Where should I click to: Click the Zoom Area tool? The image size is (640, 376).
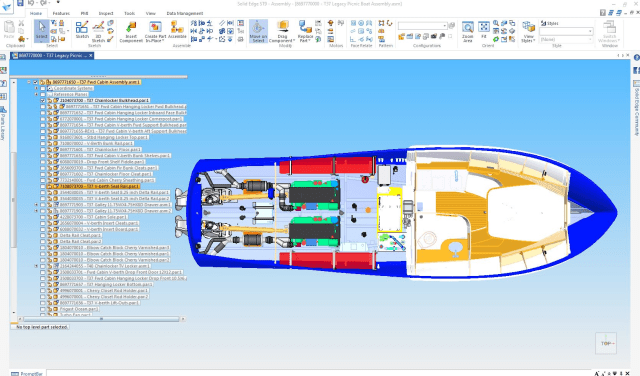(468, 32)
